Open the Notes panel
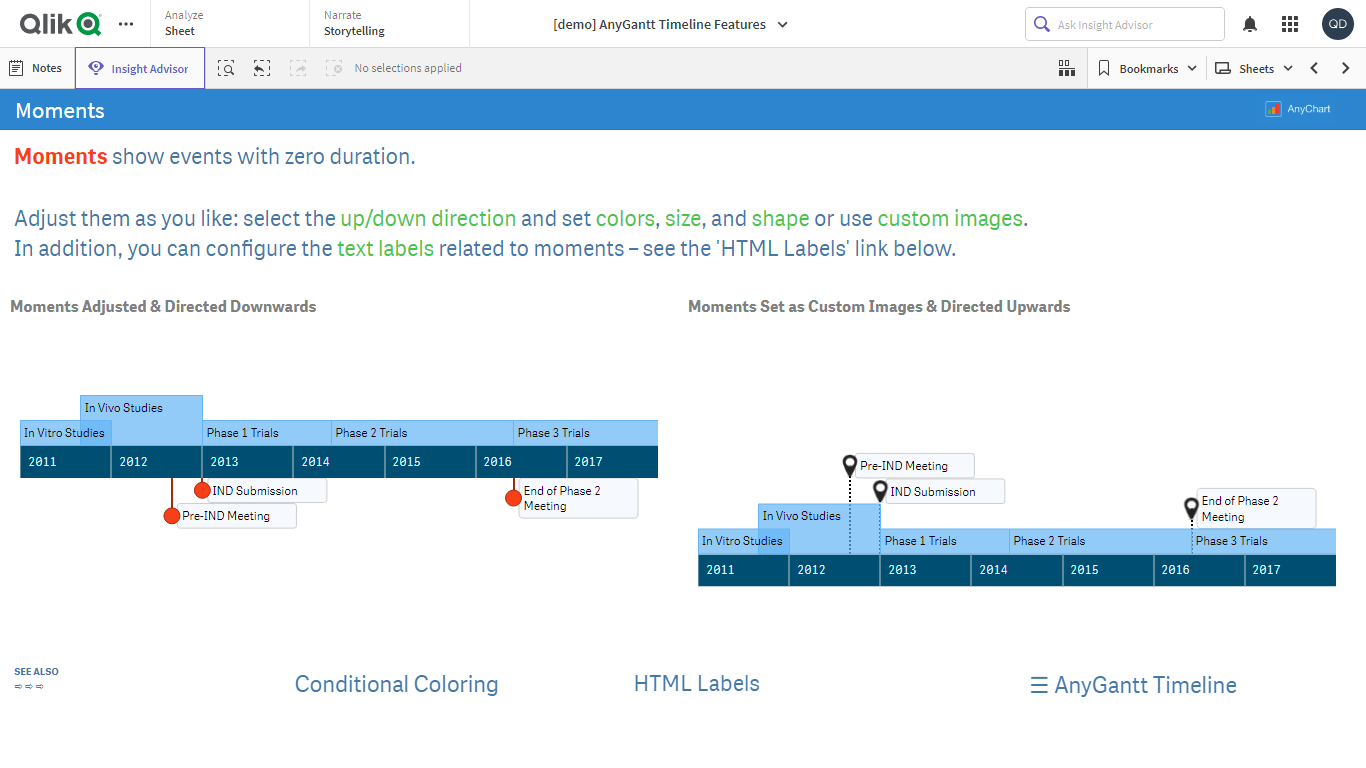The height and width of the screenshot is (768, 1366). coord(36,68)
